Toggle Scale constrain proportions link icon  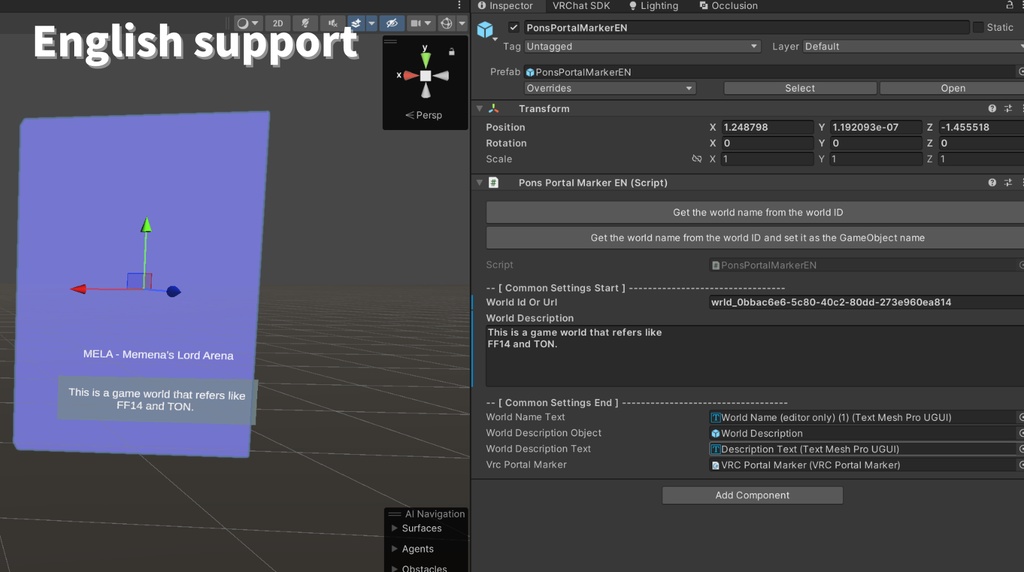(x=697, y=159)
